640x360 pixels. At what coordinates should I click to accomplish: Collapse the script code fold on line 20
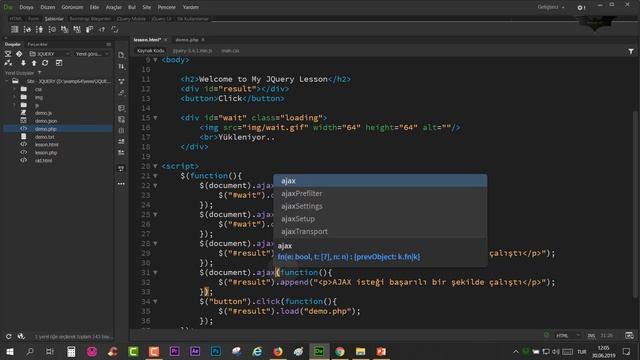click(155, 167)
